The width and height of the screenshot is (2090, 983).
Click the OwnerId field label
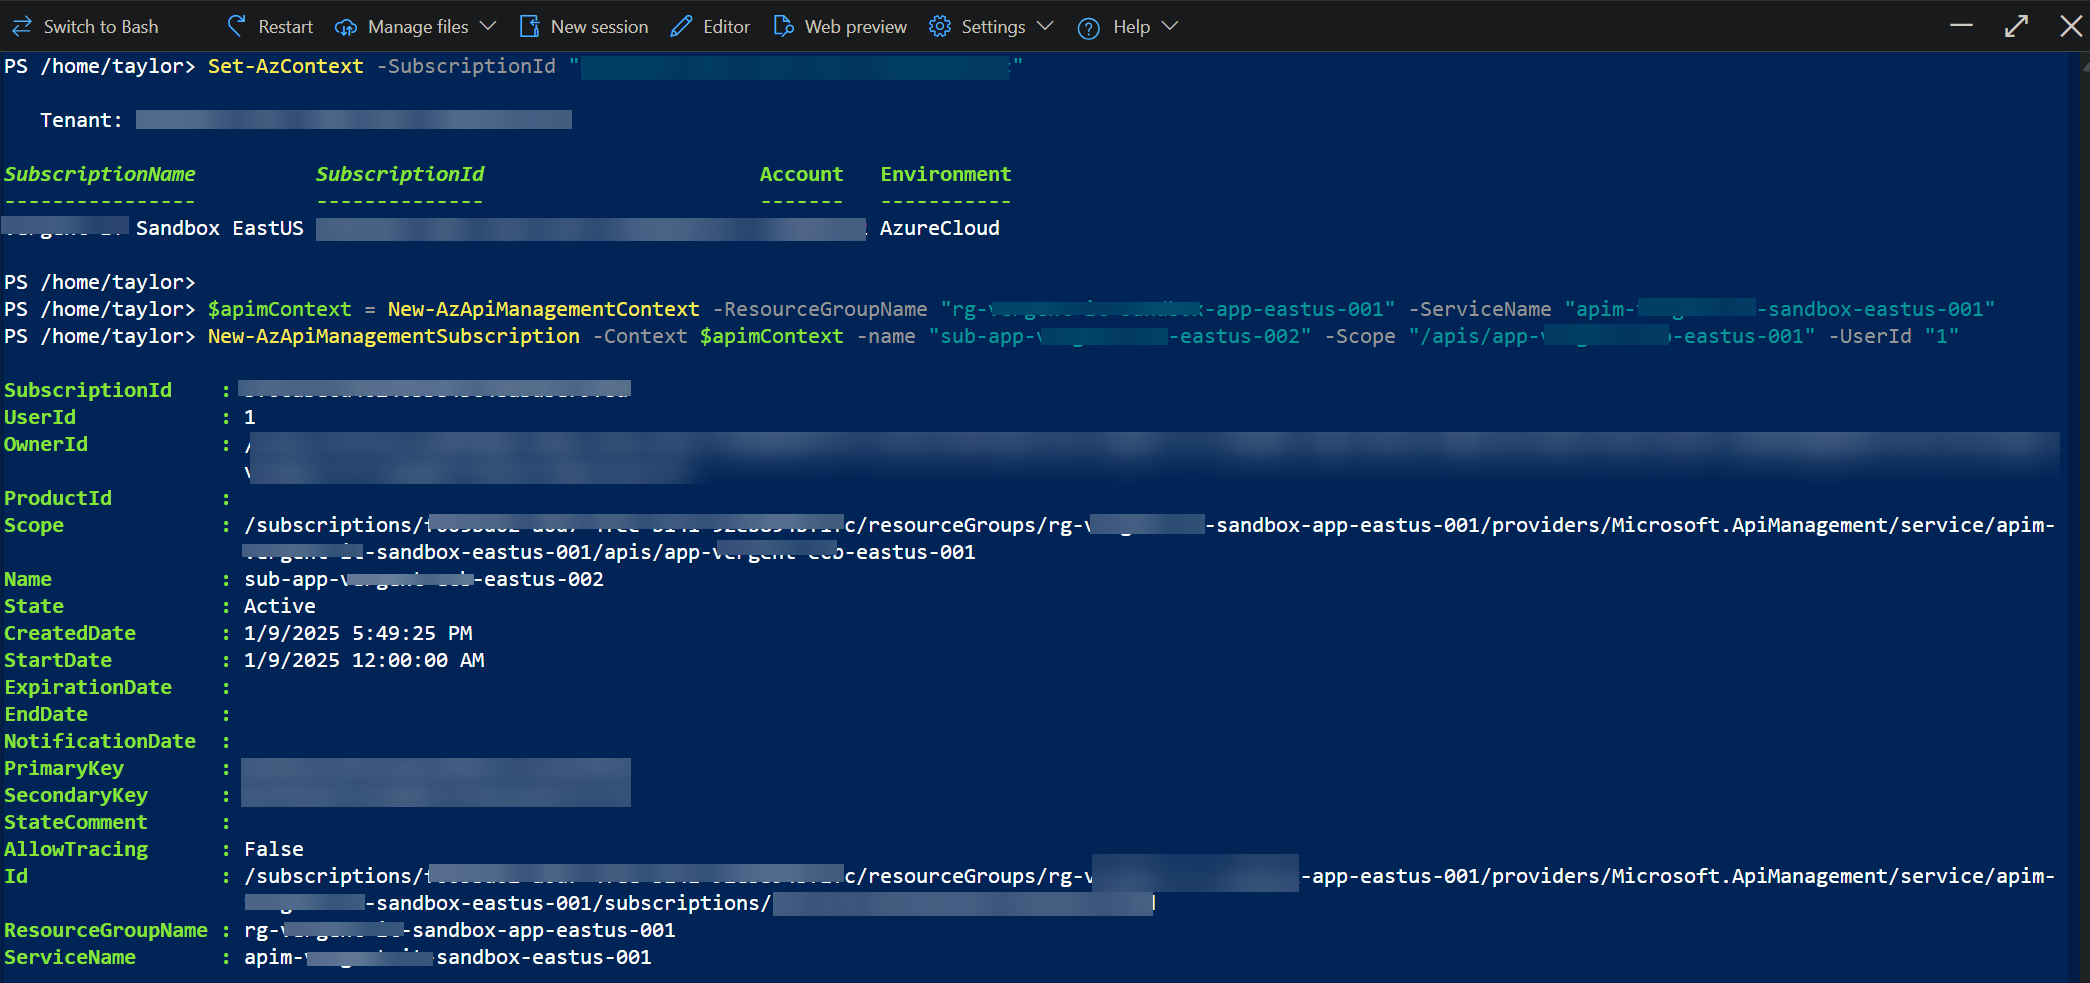(46, 444)
